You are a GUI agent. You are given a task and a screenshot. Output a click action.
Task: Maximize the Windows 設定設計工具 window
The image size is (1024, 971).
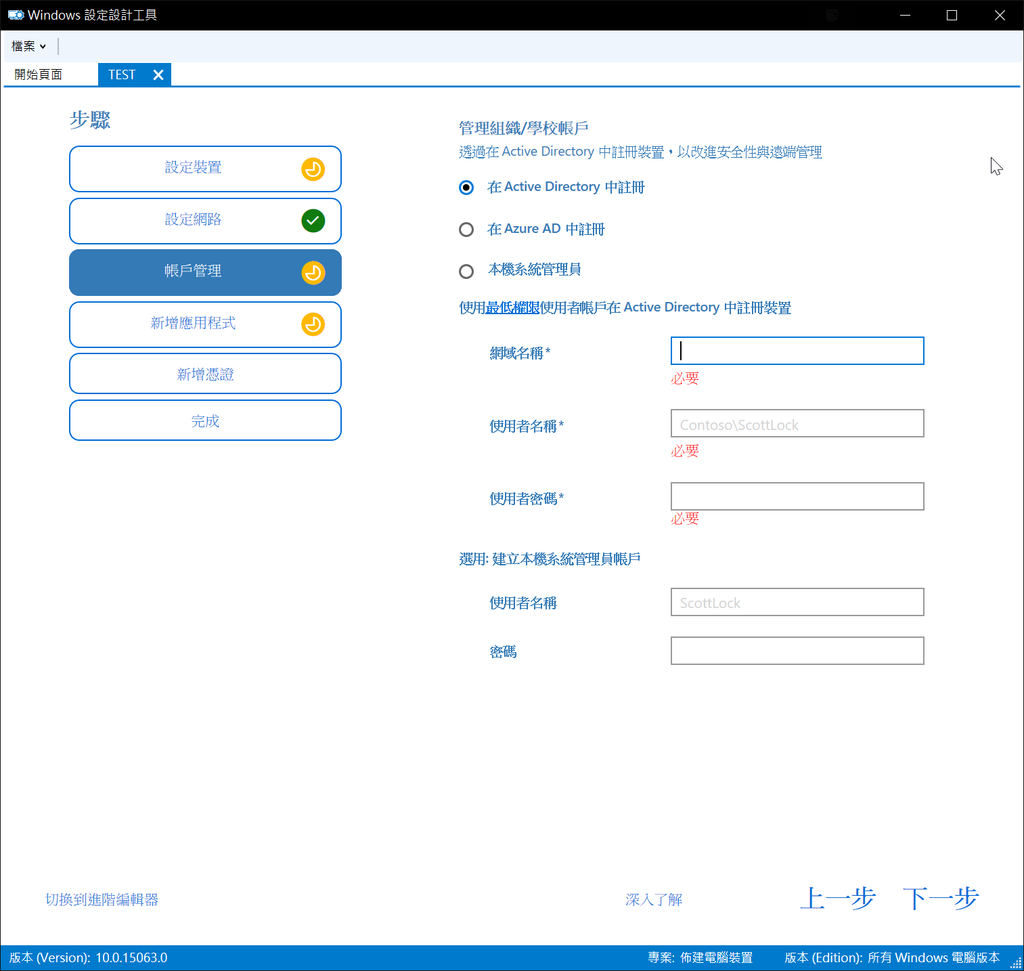click(x=952, y=15)
